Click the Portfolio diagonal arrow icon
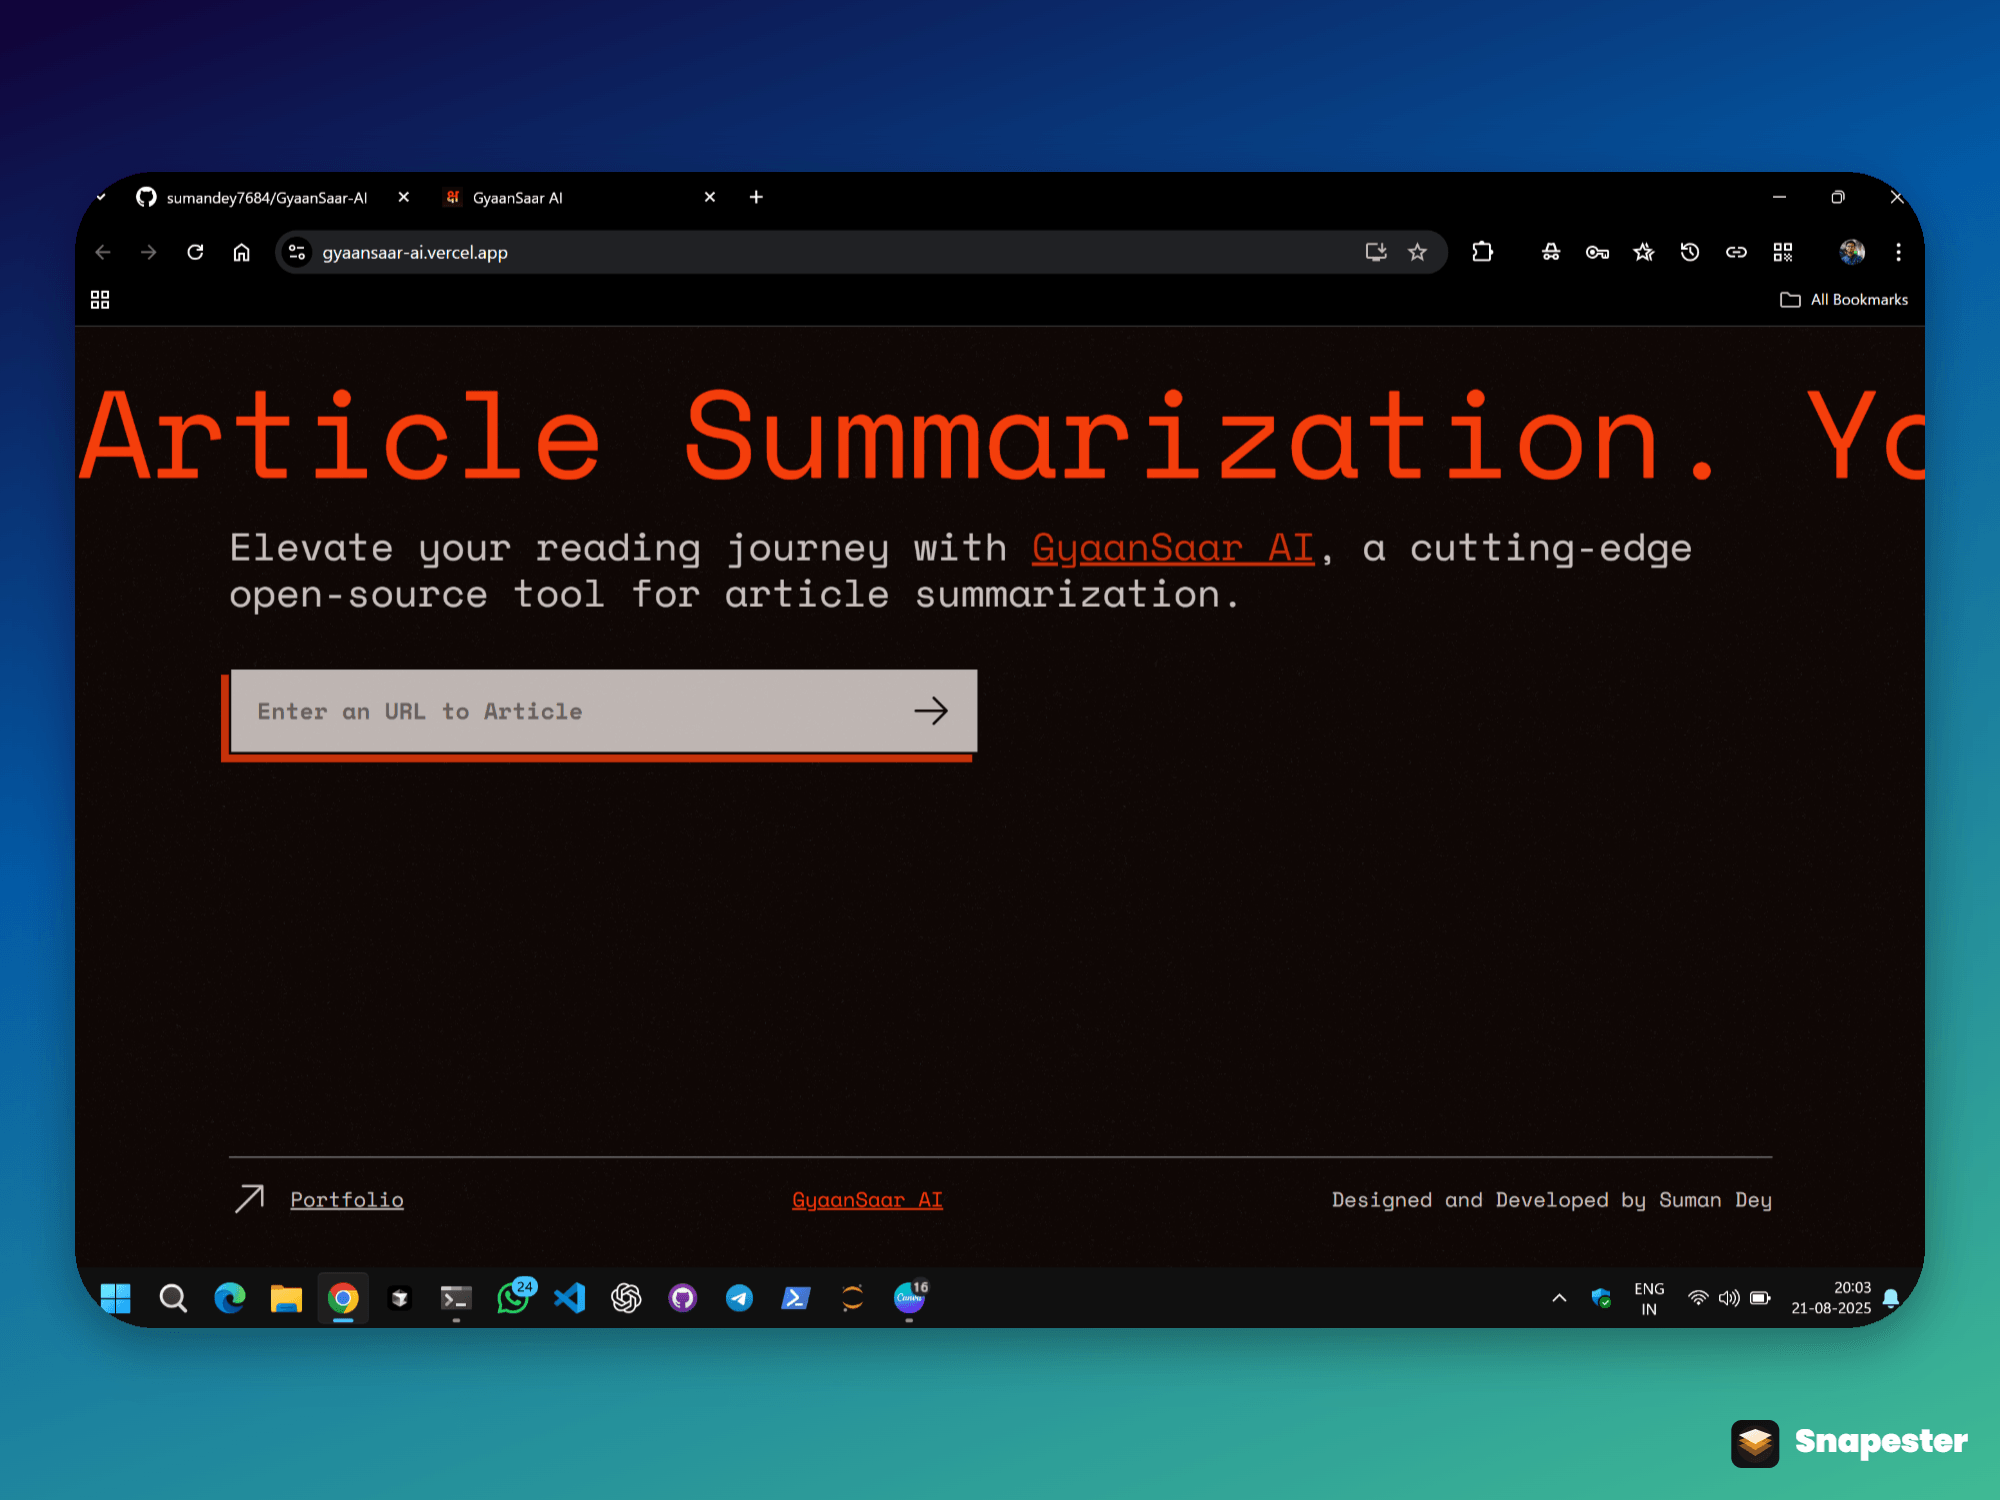The height and width of the screenshot is (1500, 2000). (x=249, y=1198)
